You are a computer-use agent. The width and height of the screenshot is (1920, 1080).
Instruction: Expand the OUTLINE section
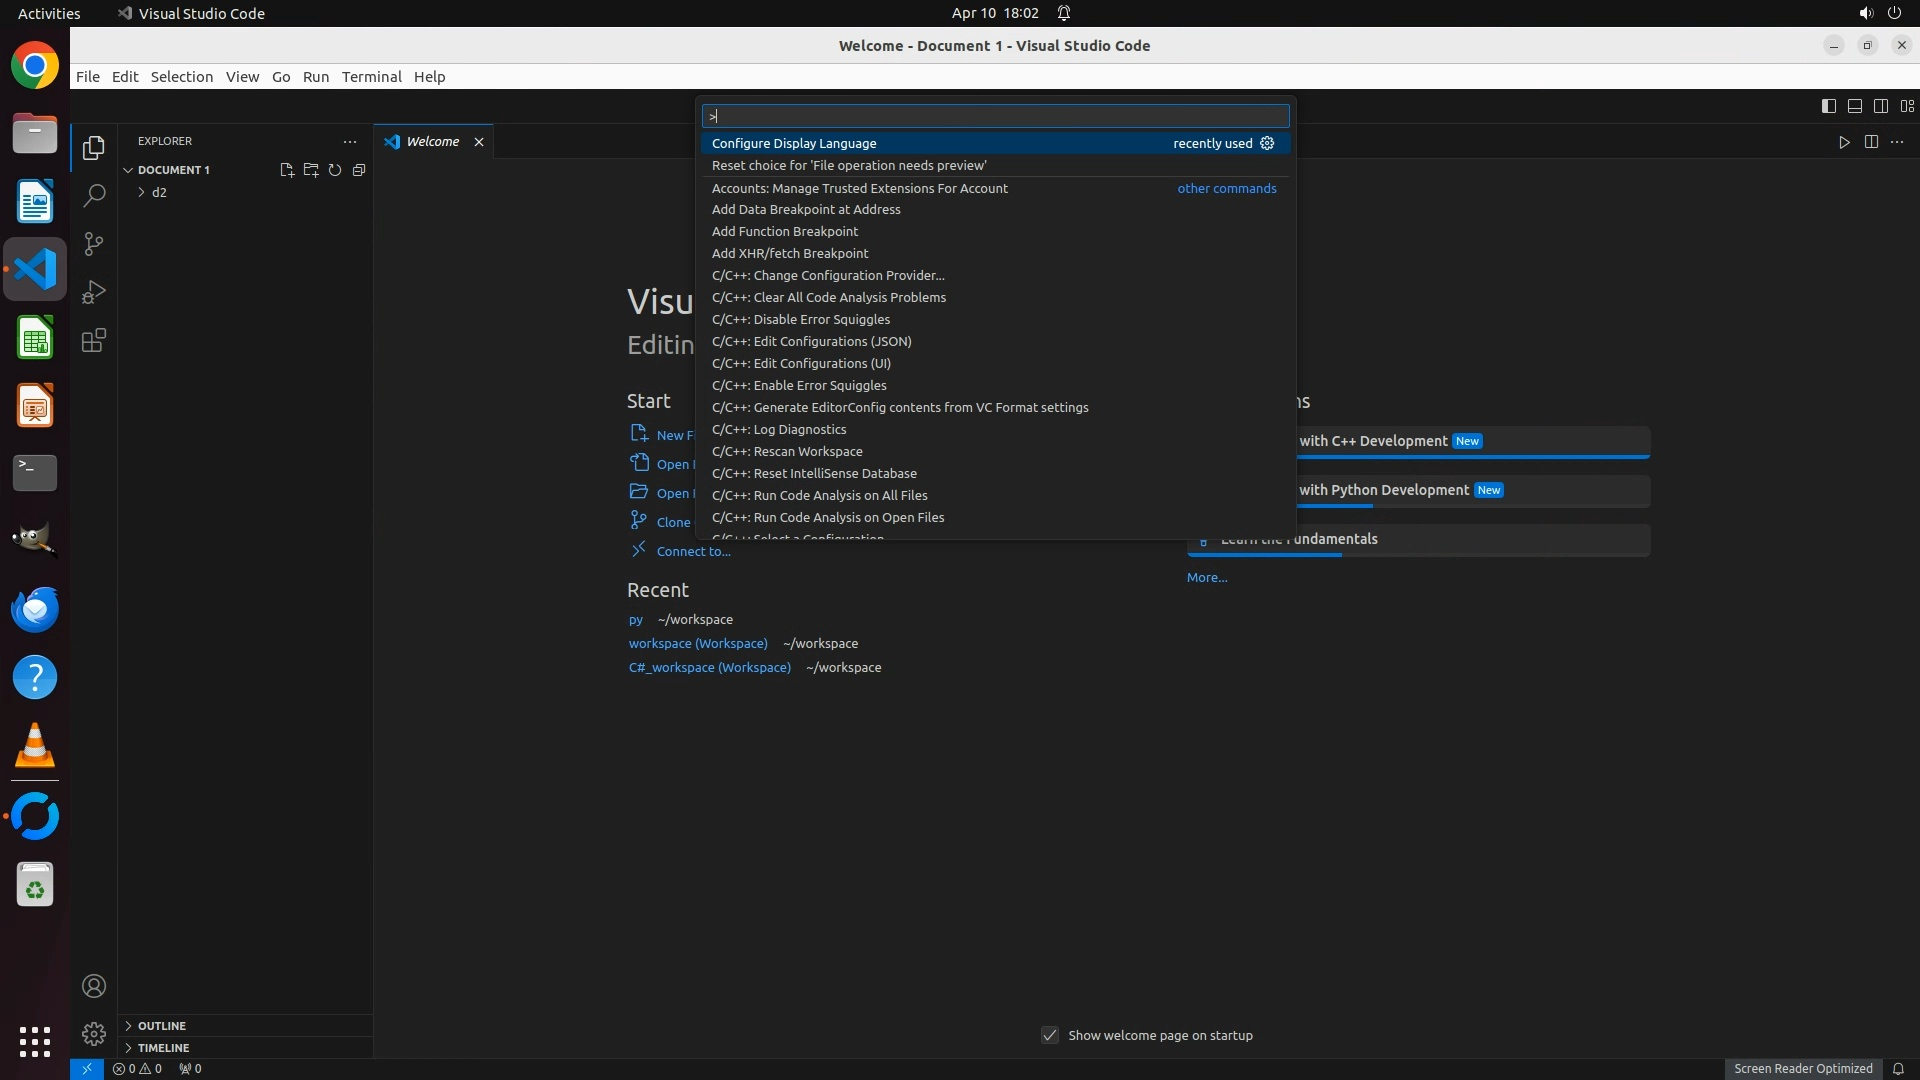point(161,1025)
